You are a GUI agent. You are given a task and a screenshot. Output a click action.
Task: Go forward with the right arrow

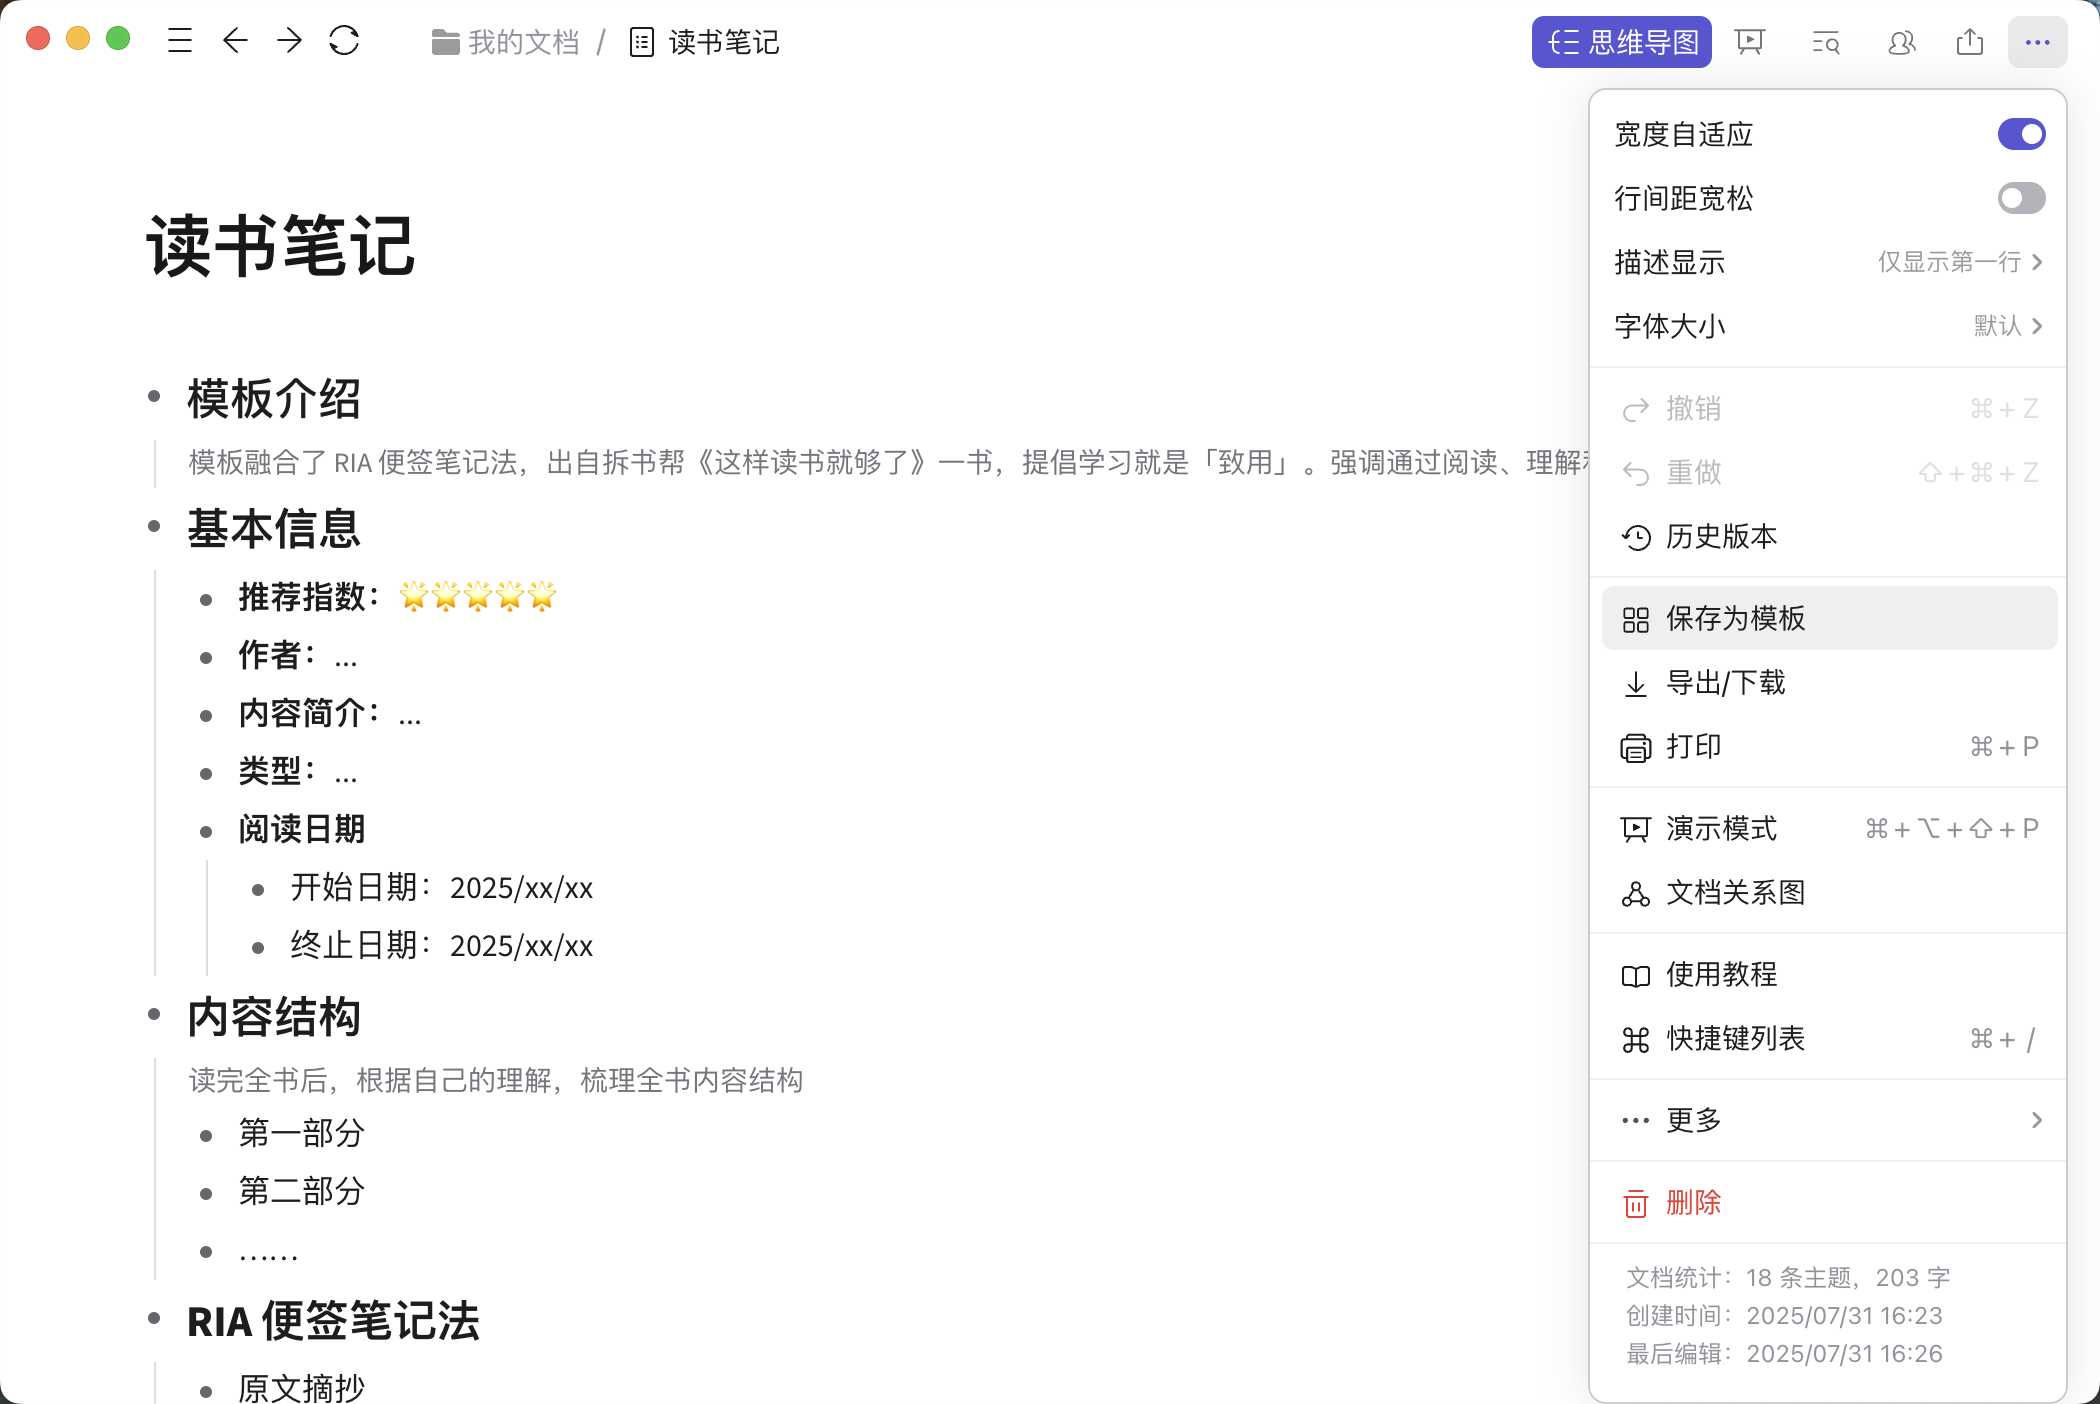(289, 41)
